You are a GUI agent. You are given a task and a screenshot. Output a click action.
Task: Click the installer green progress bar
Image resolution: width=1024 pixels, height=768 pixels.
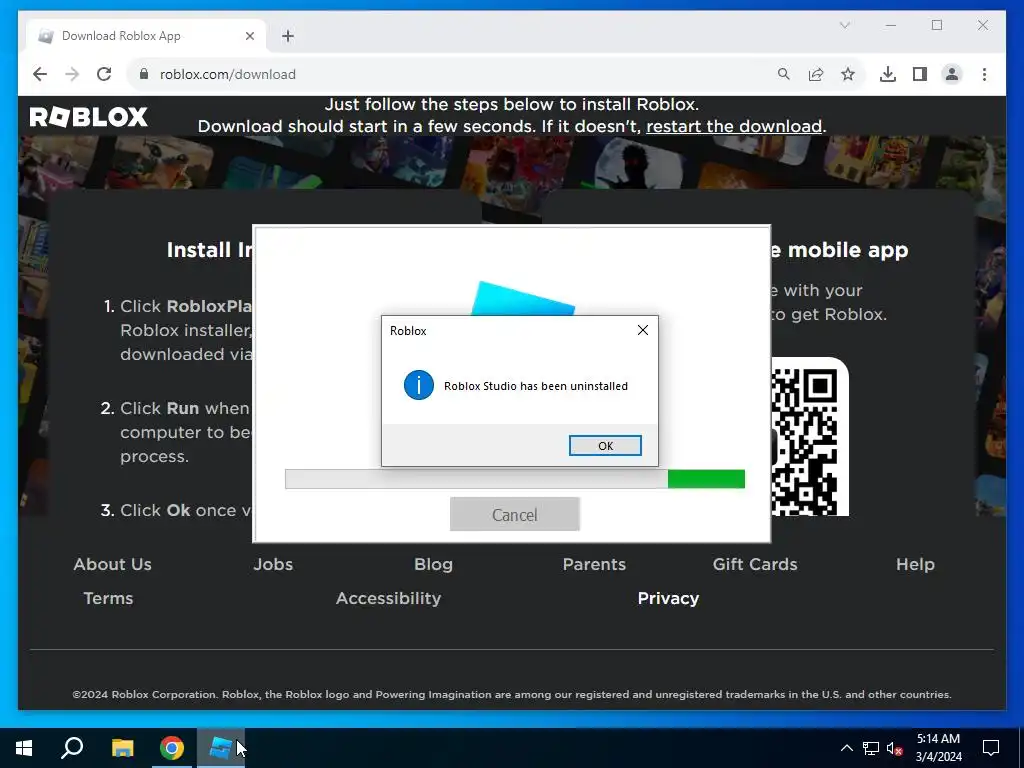click(x=706, y=479)
